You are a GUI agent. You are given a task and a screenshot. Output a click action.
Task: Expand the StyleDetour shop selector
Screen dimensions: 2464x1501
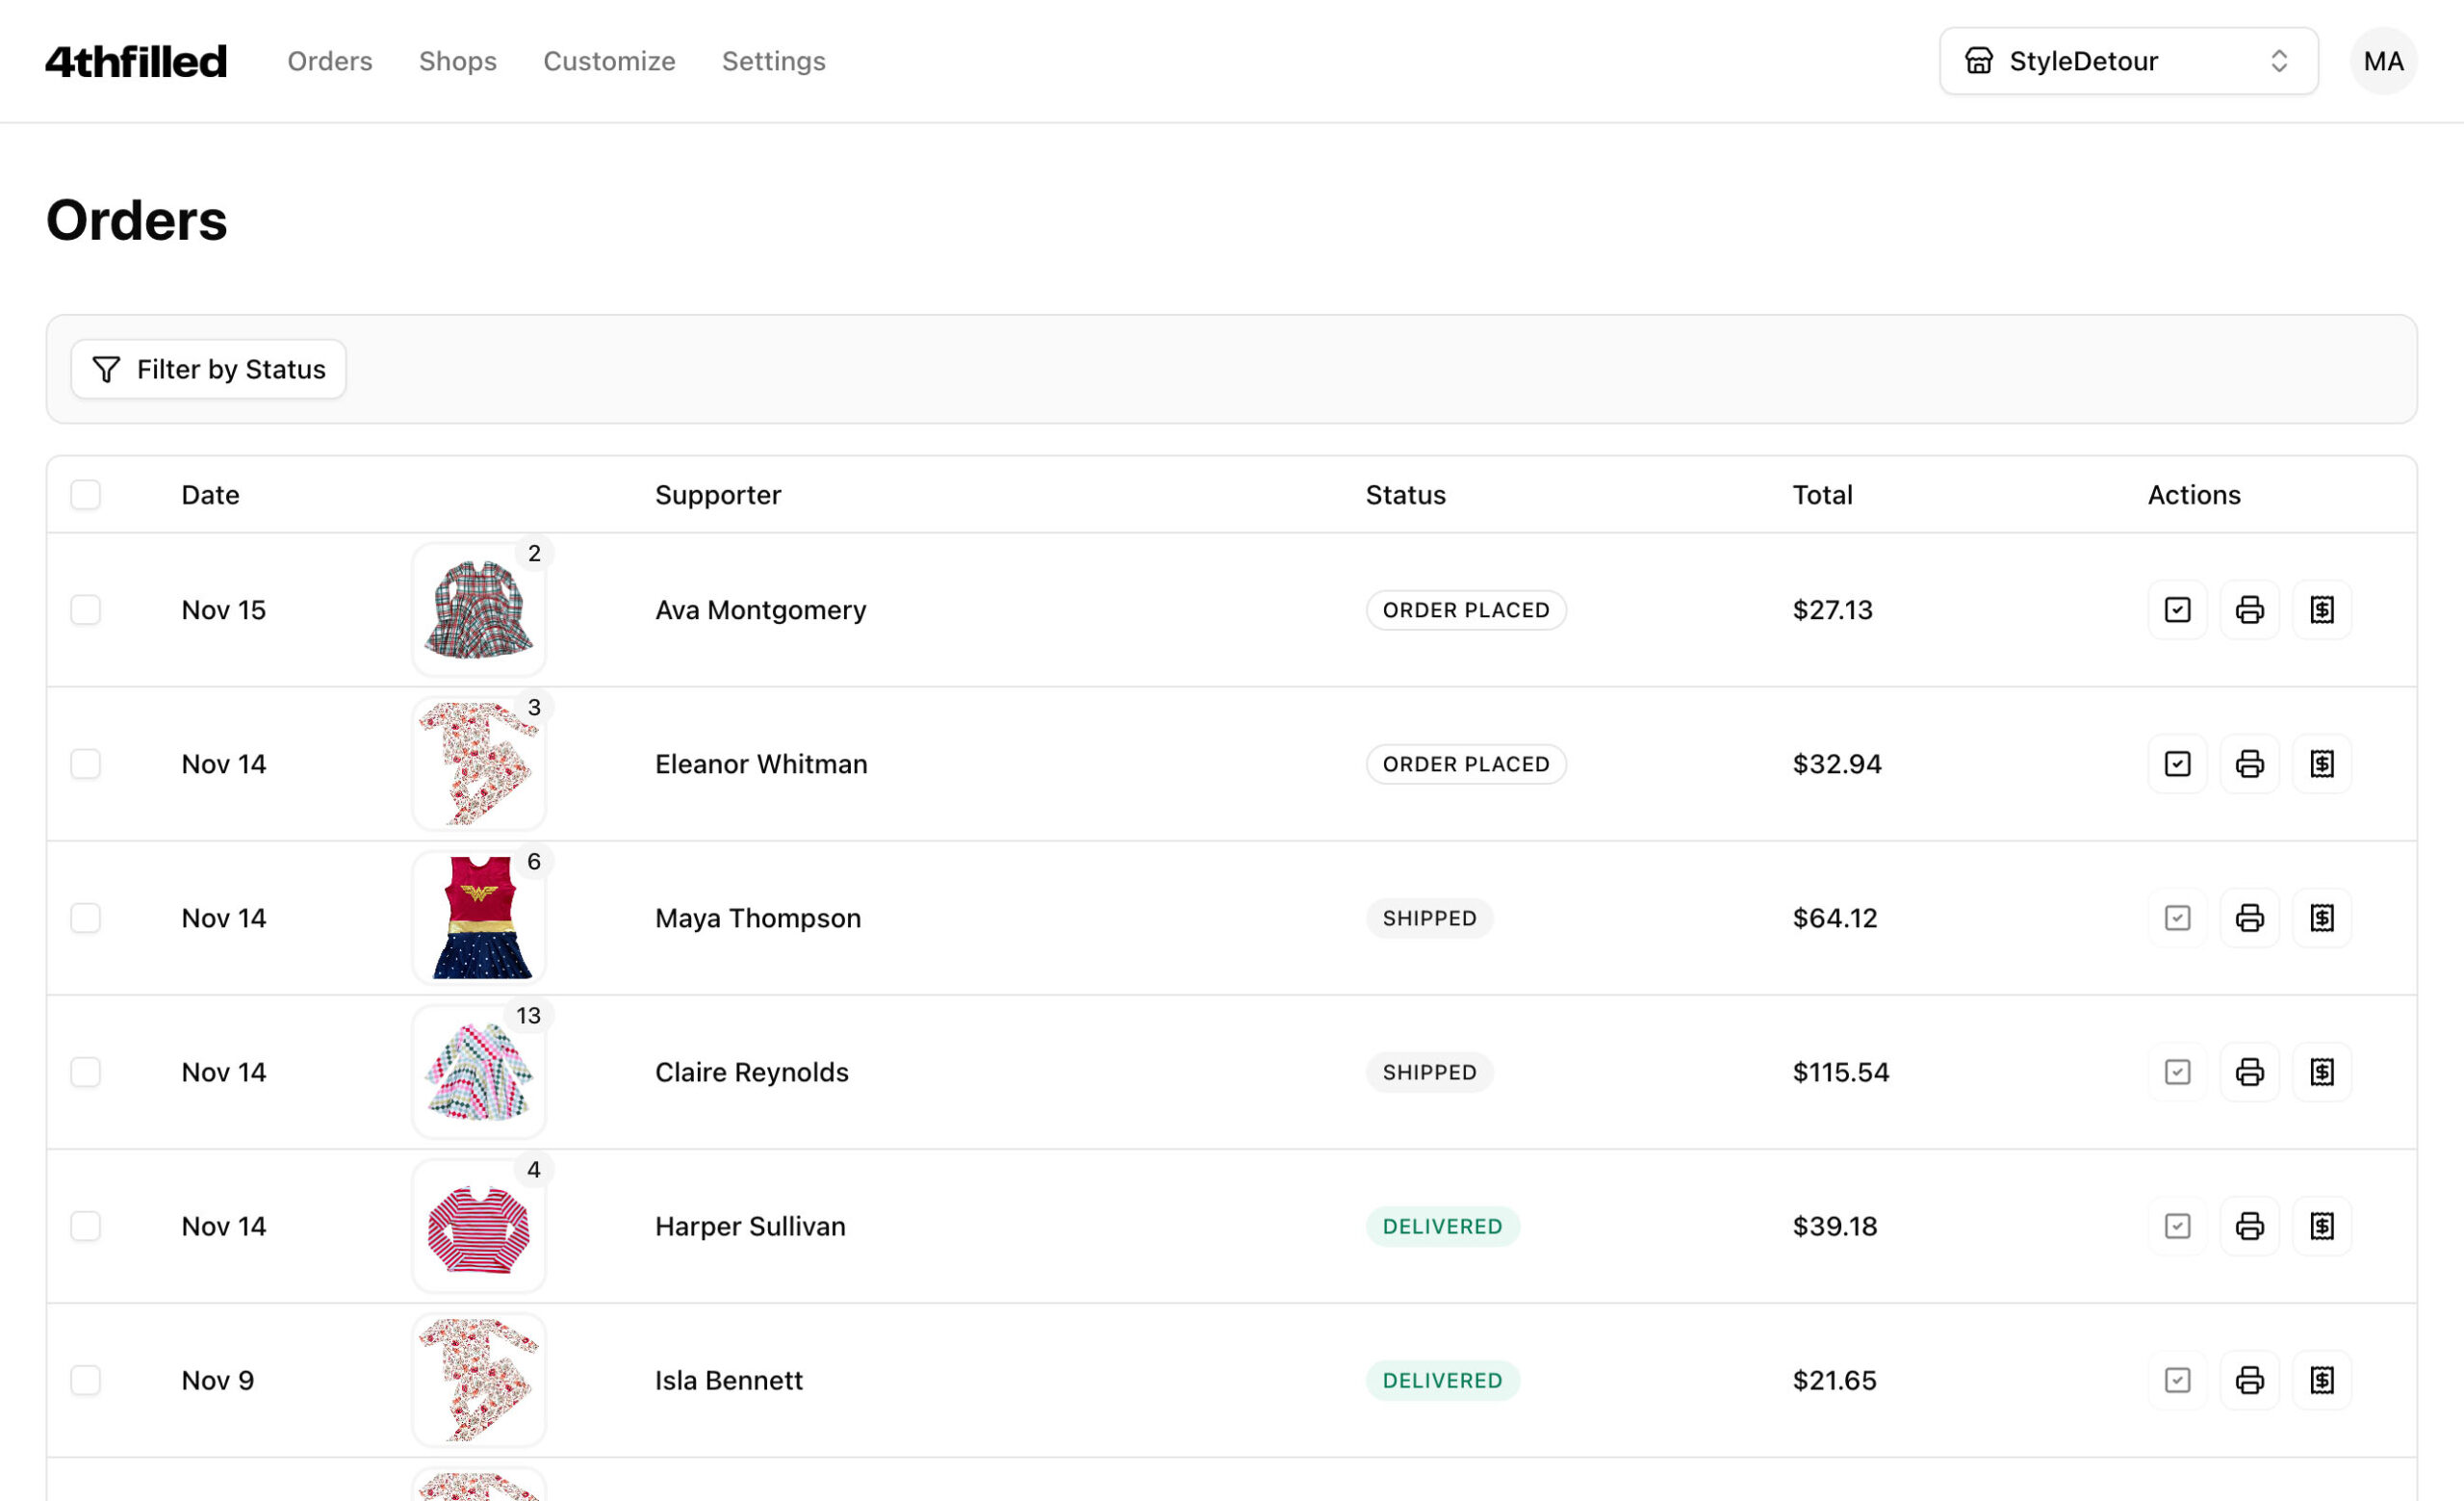click(x=2128, y=61)
